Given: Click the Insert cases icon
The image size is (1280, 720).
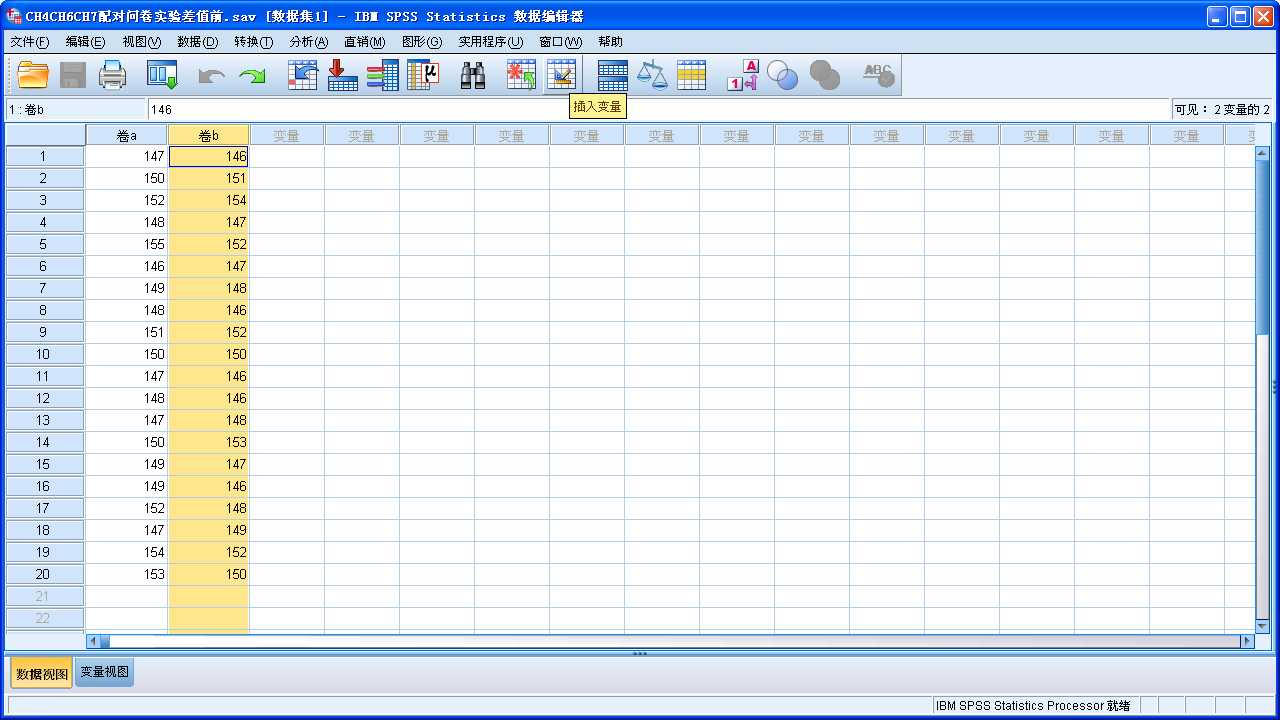Looking at the screenshot, I should point(521,75).
